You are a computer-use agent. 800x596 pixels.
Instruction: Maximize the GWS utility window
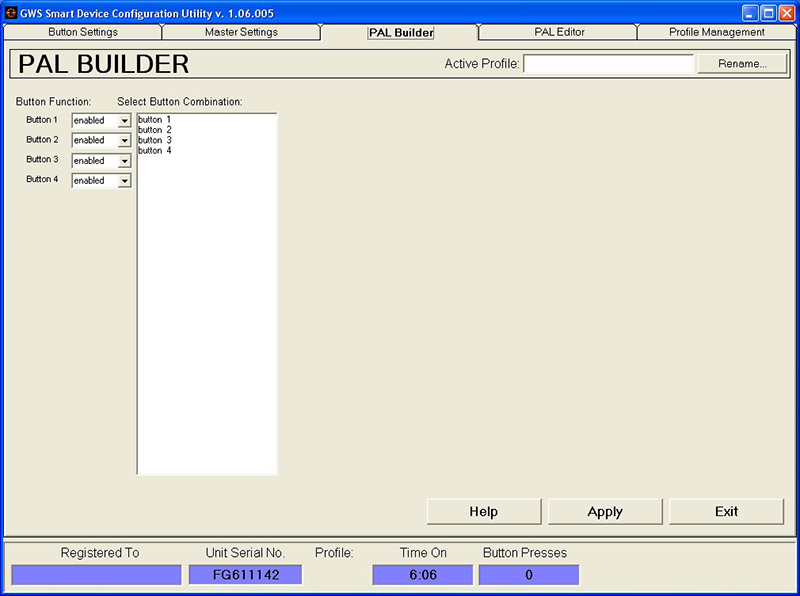pos(768,13)
